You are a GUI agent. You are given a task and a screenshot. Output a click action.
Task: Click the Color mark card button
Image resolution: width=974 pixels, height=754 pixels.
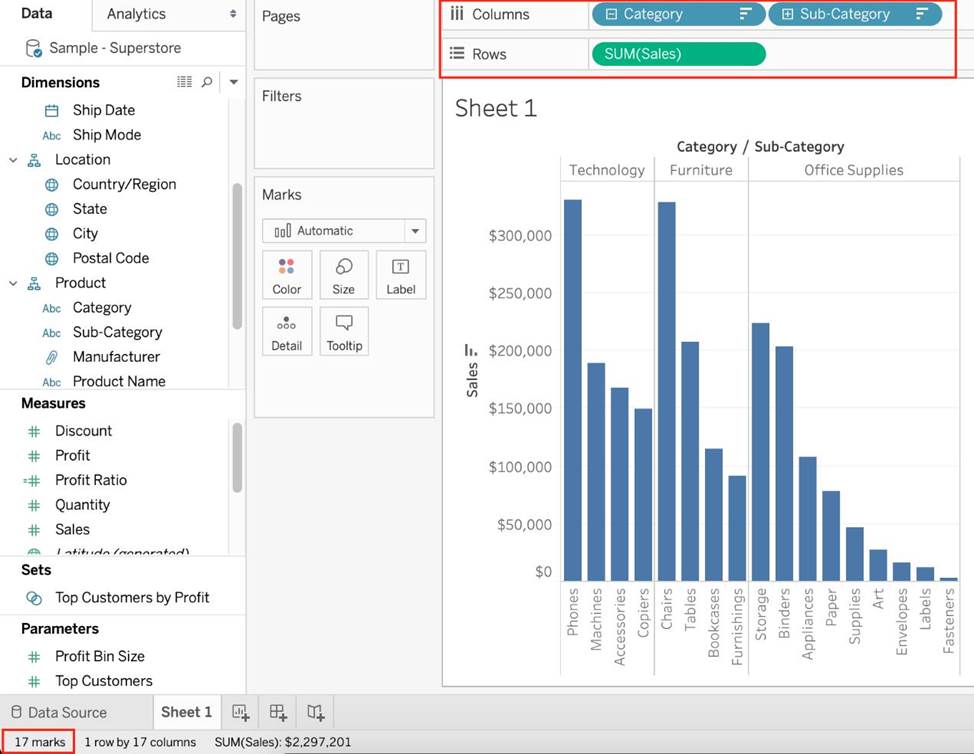pyautogui.click(x=287, y=275)
